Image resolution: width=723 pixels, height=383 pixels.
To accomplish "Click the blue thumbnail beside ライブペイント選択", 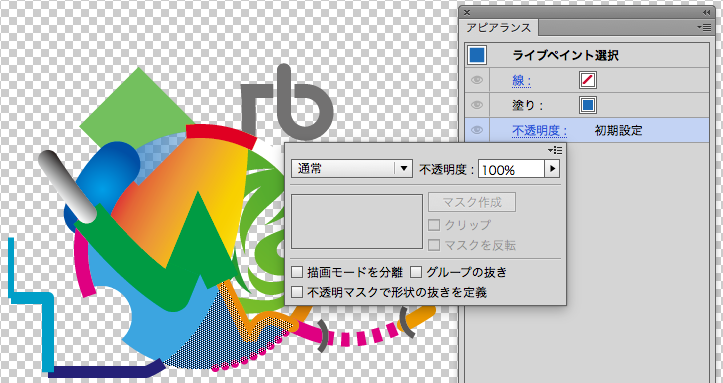I will pyautogui.click(x=477, y=55).
